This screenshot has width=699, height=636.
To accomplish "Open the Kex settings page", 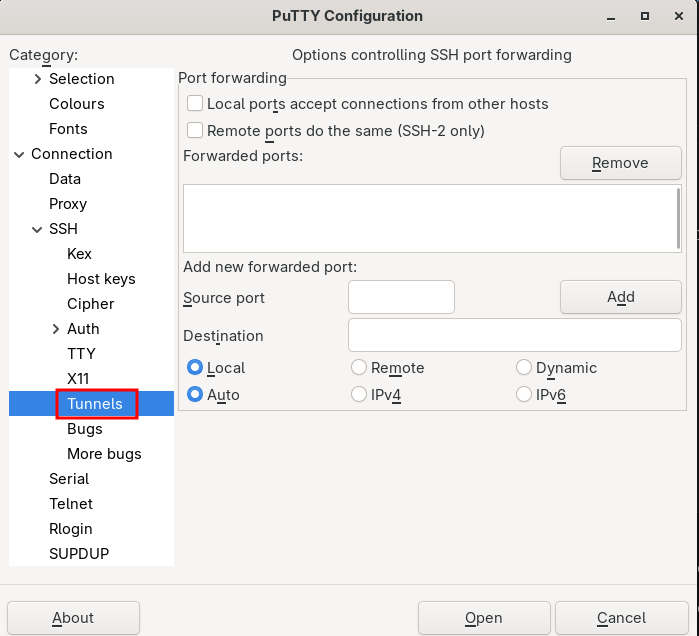I will 79,254.
